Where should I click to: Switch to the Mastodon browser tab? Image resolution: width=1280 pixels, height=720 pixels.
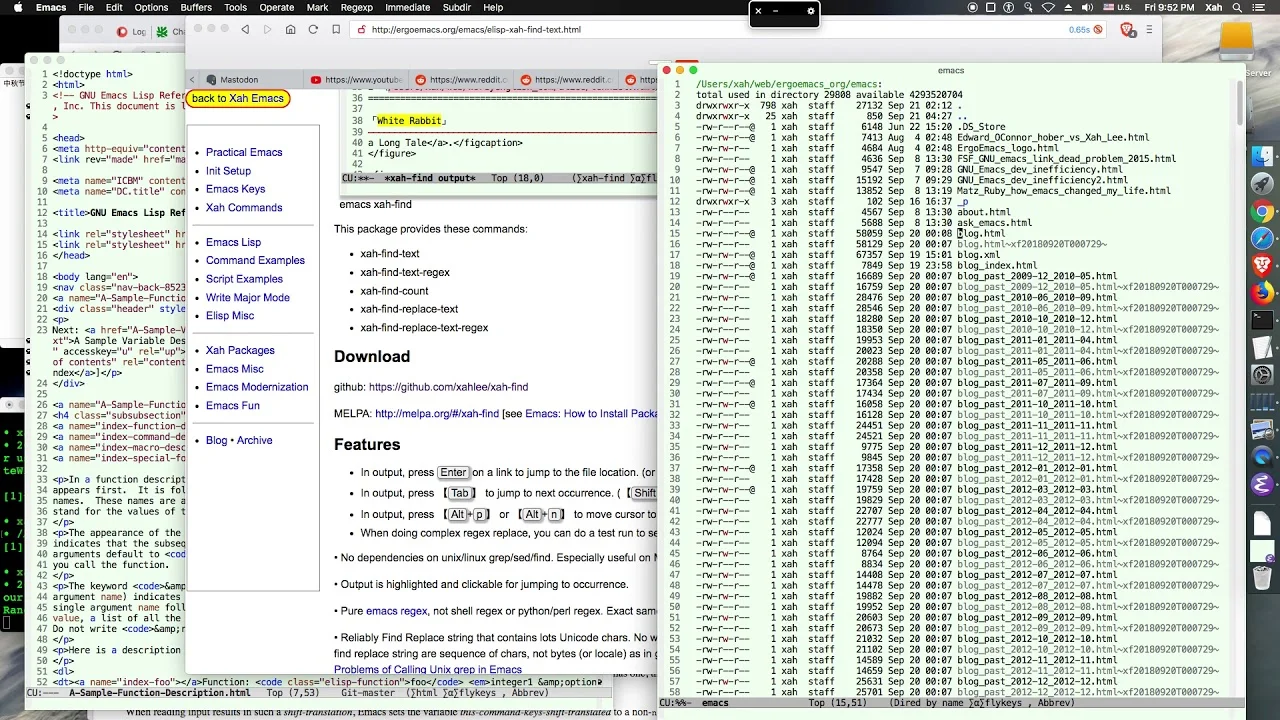point(239,80)
